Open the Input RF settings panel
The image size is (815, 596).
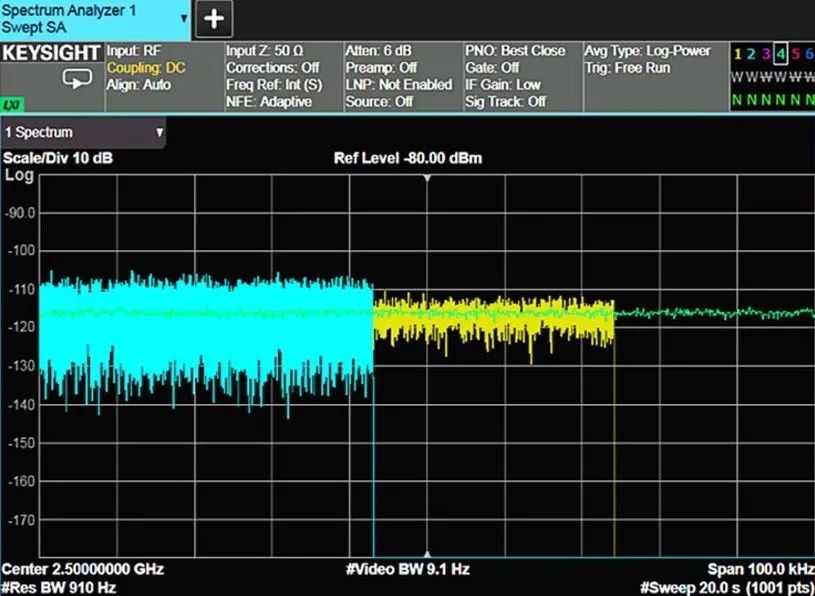click(133, 51)
